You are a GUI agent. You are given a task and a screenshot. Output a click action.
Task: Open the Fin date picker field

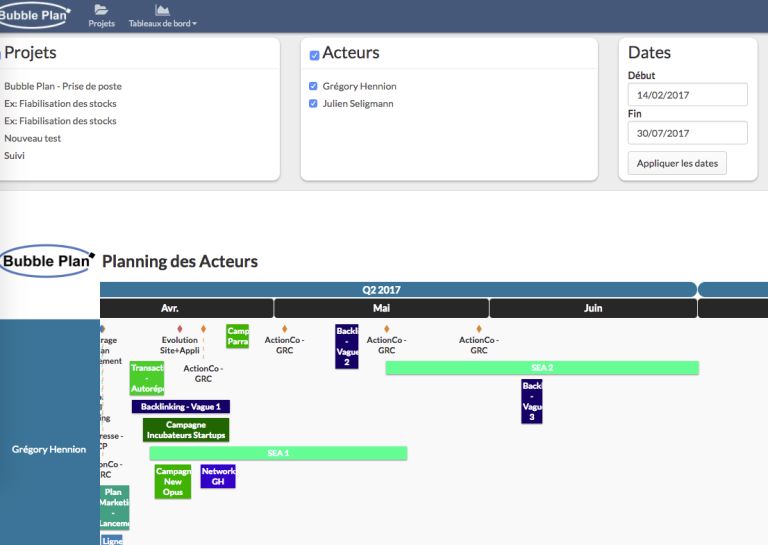(688, 133)
